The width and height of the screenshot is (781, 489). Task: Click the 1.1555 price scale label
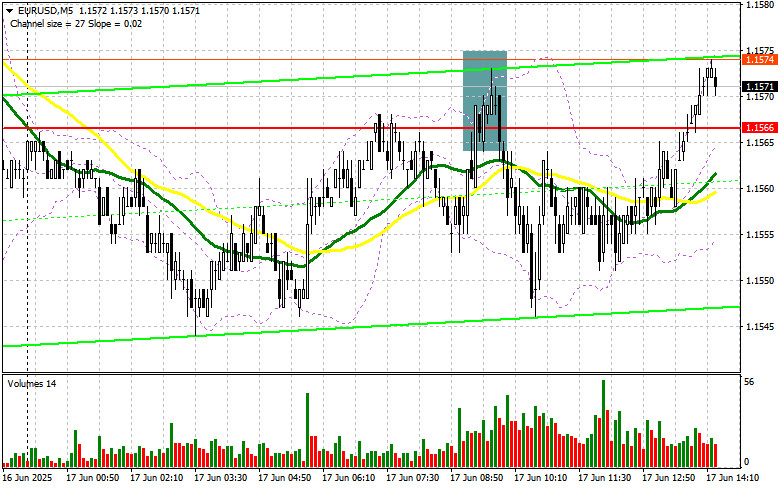click(x=760, y=235)
